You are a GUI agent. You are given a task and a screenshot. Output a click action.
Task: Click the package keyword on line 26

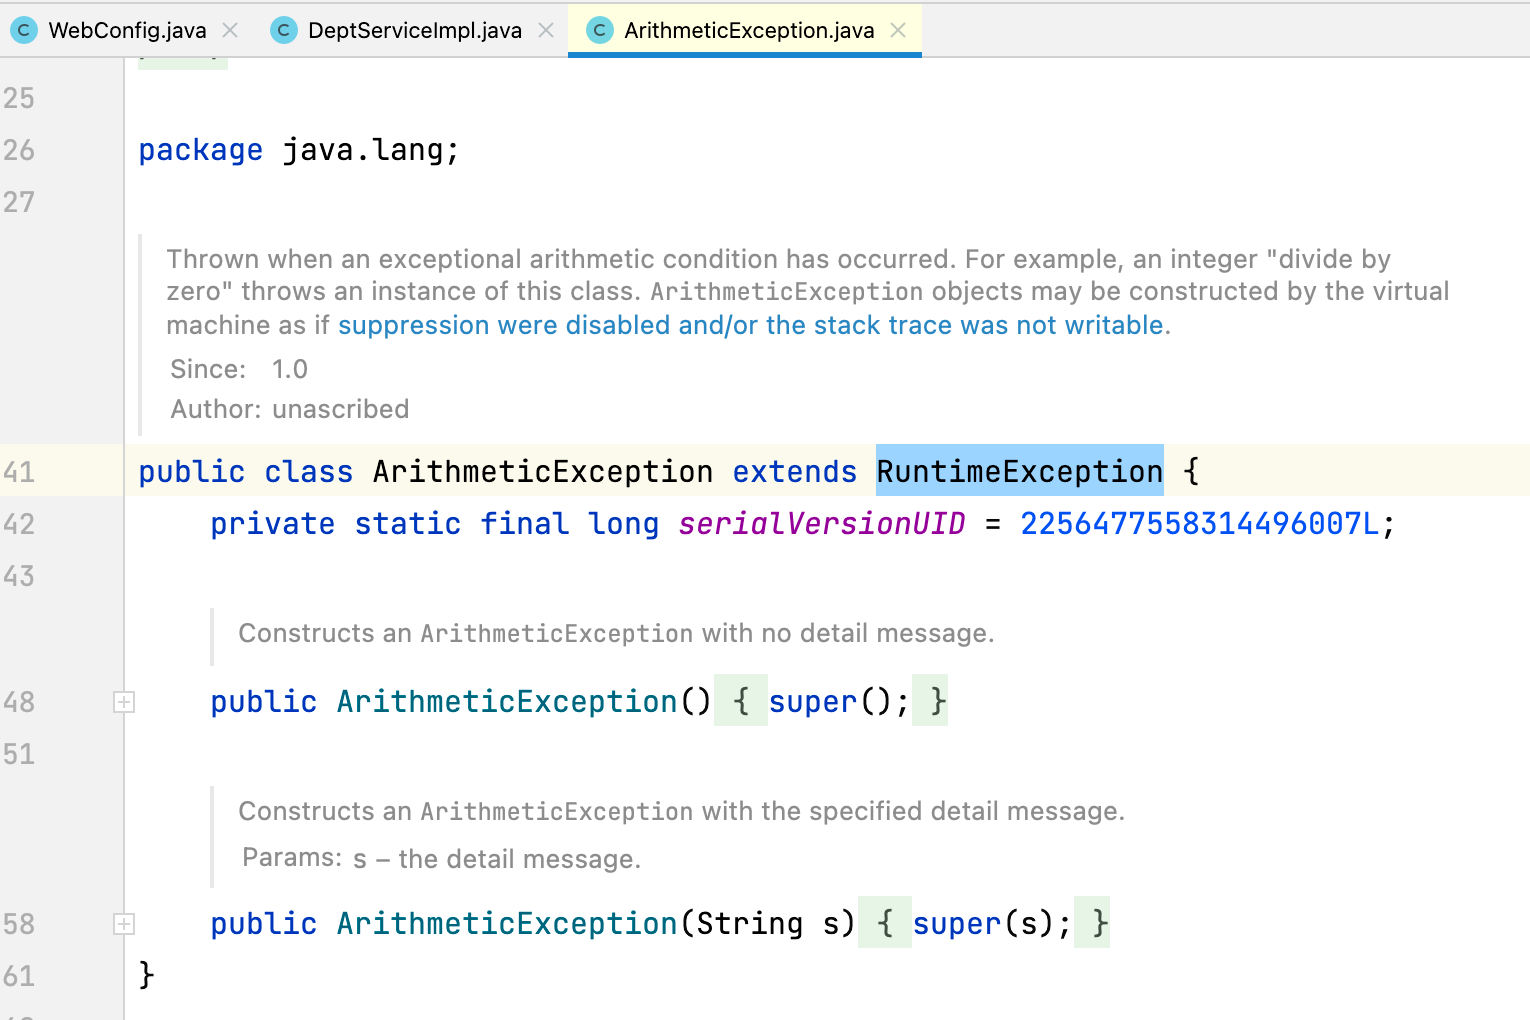click(201, 150)
